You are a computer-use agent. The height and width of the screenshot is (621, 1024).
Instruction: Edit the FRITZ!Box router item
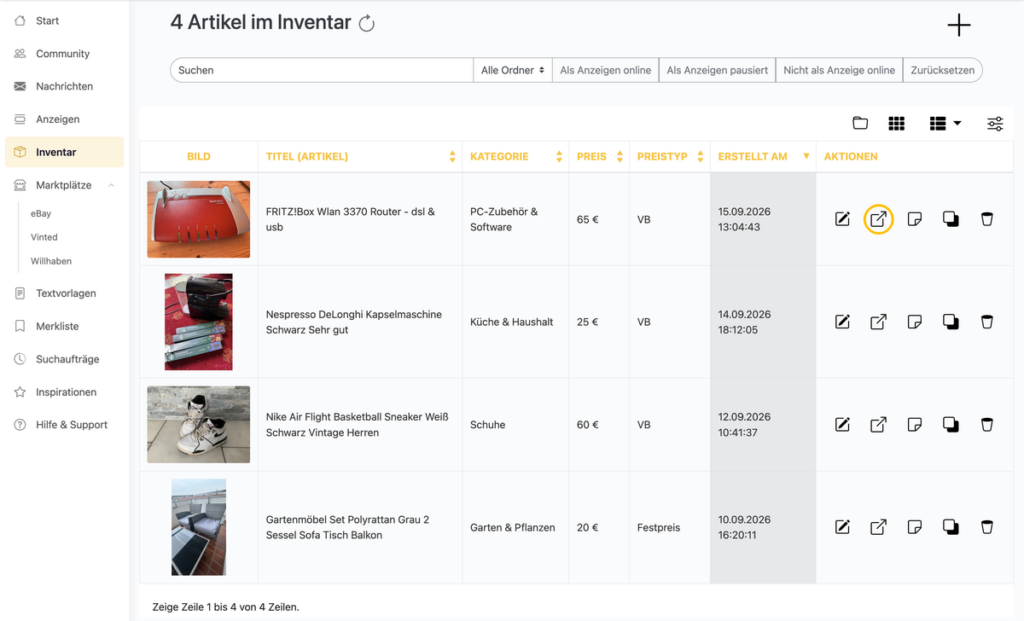tap(842, 219)
